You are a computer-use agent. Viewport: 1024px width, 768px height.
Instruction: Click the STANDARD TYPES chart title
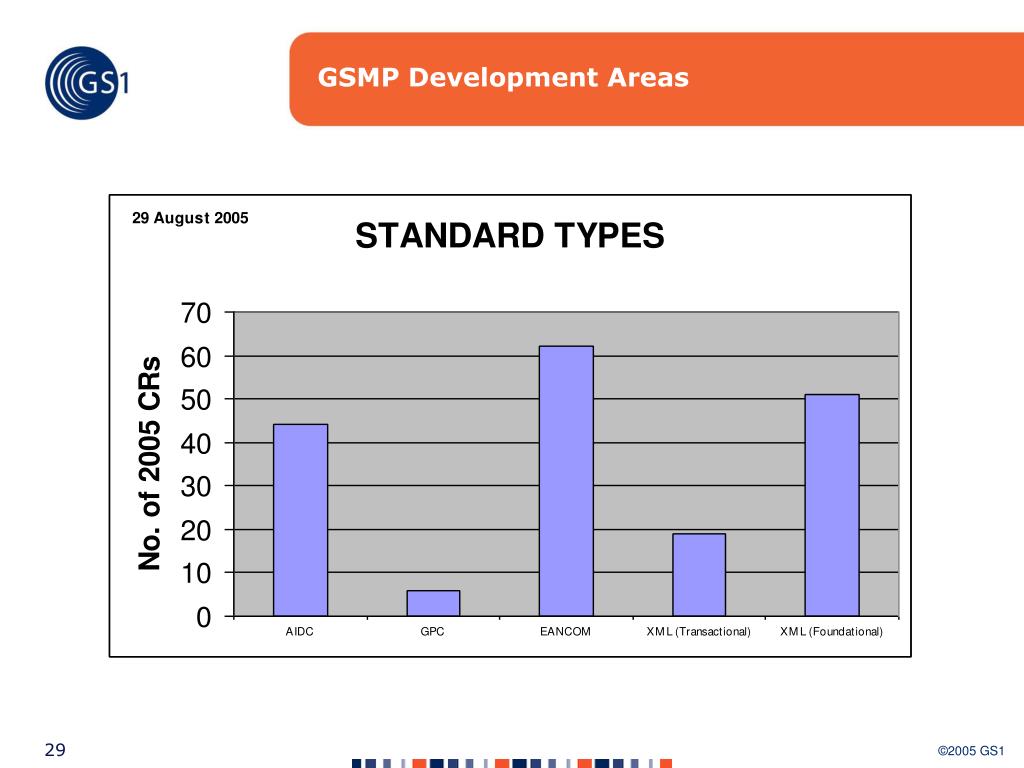(509, 235)
